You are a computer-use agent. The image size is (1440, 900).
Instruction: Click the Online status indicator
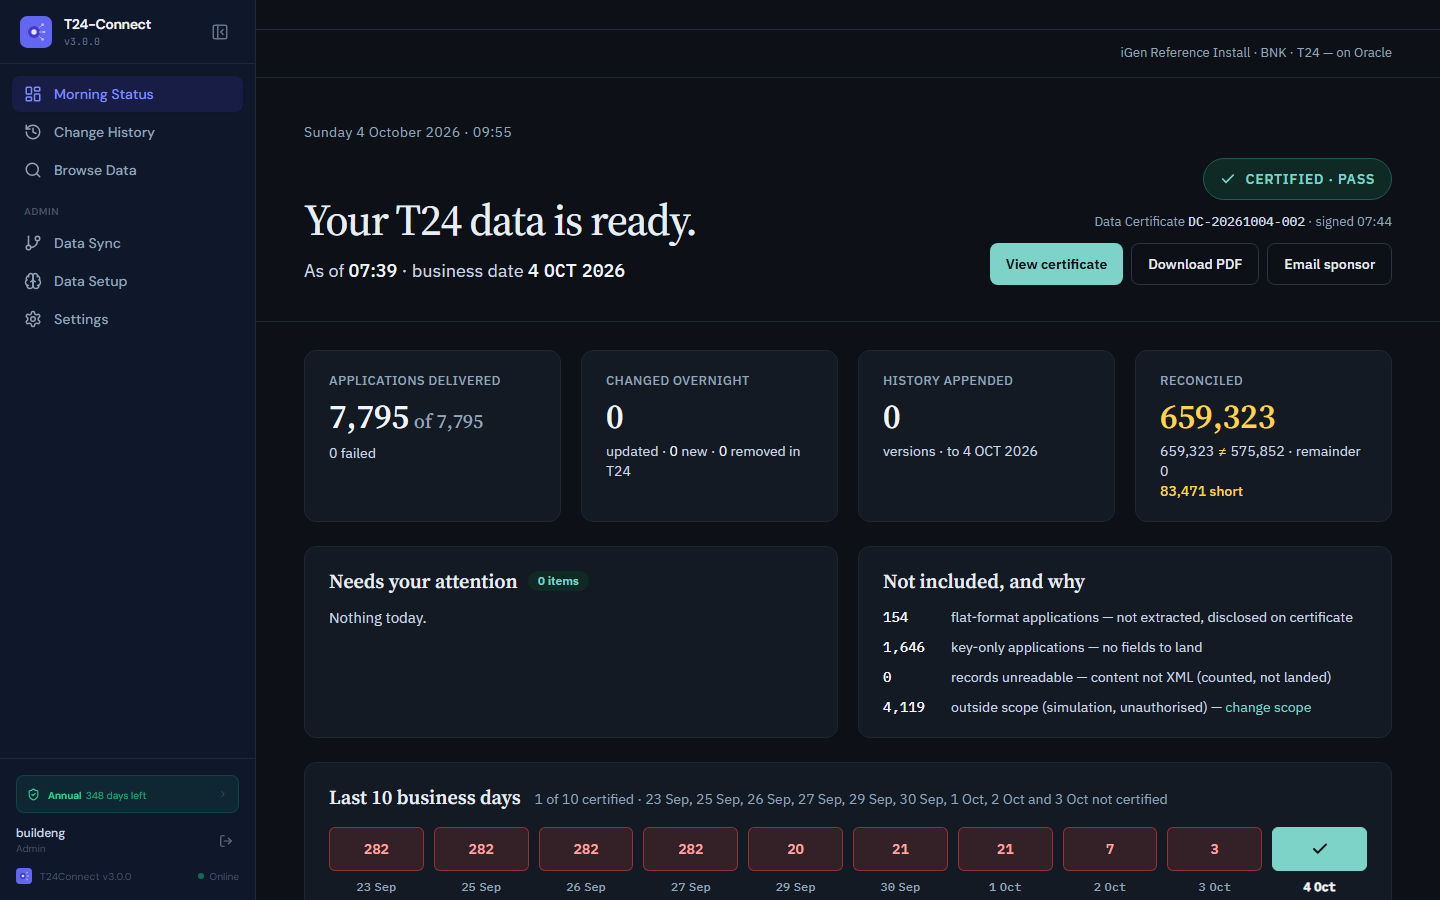point(219,876)
